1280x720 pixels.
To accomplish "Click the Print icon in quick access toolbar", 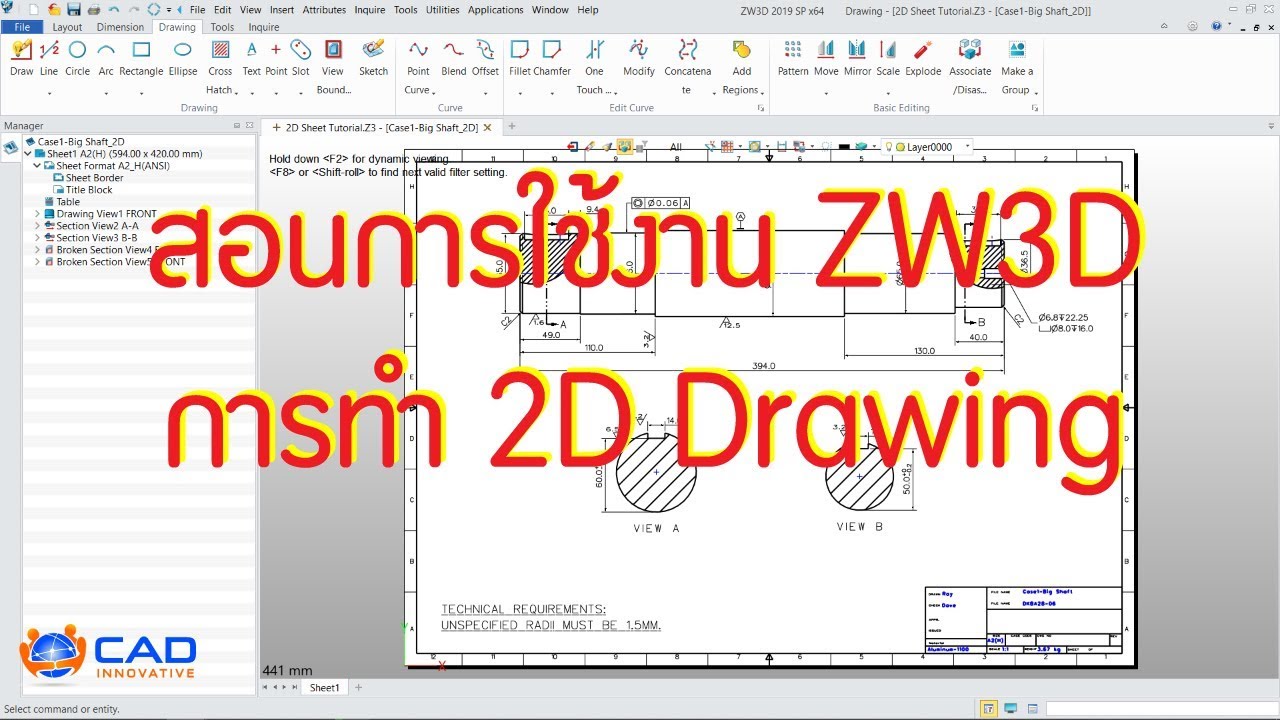I will [94, 9].
